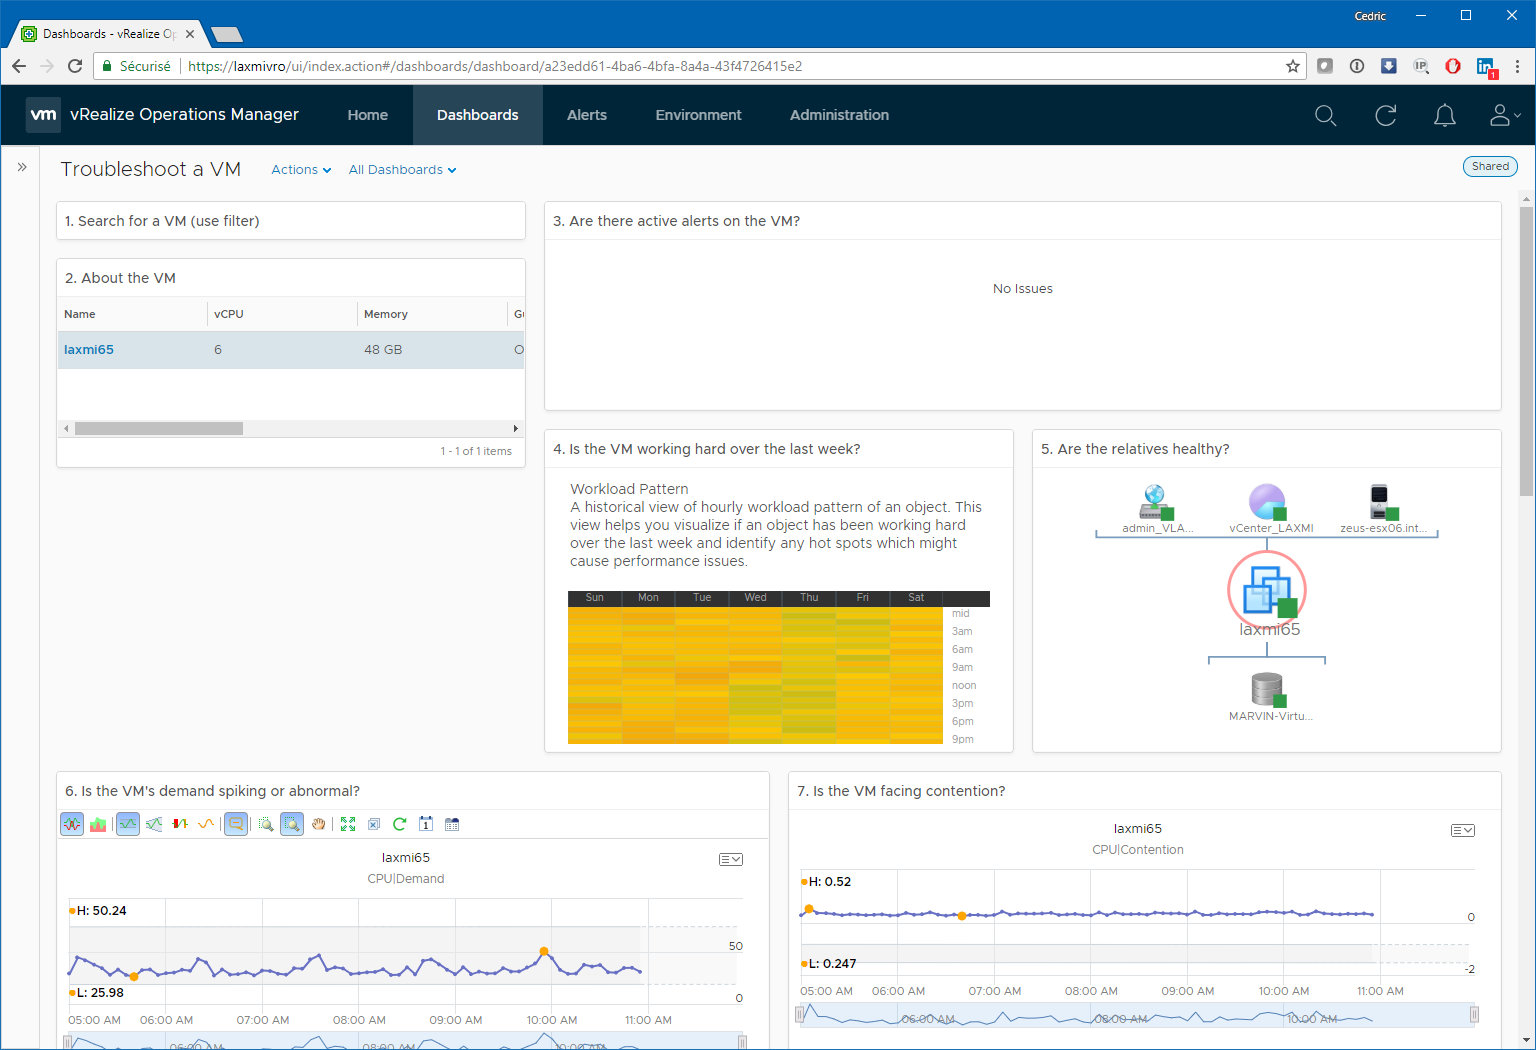Open the laxmi65 VM link
1536x1050 pixels.
click(89, 350)
